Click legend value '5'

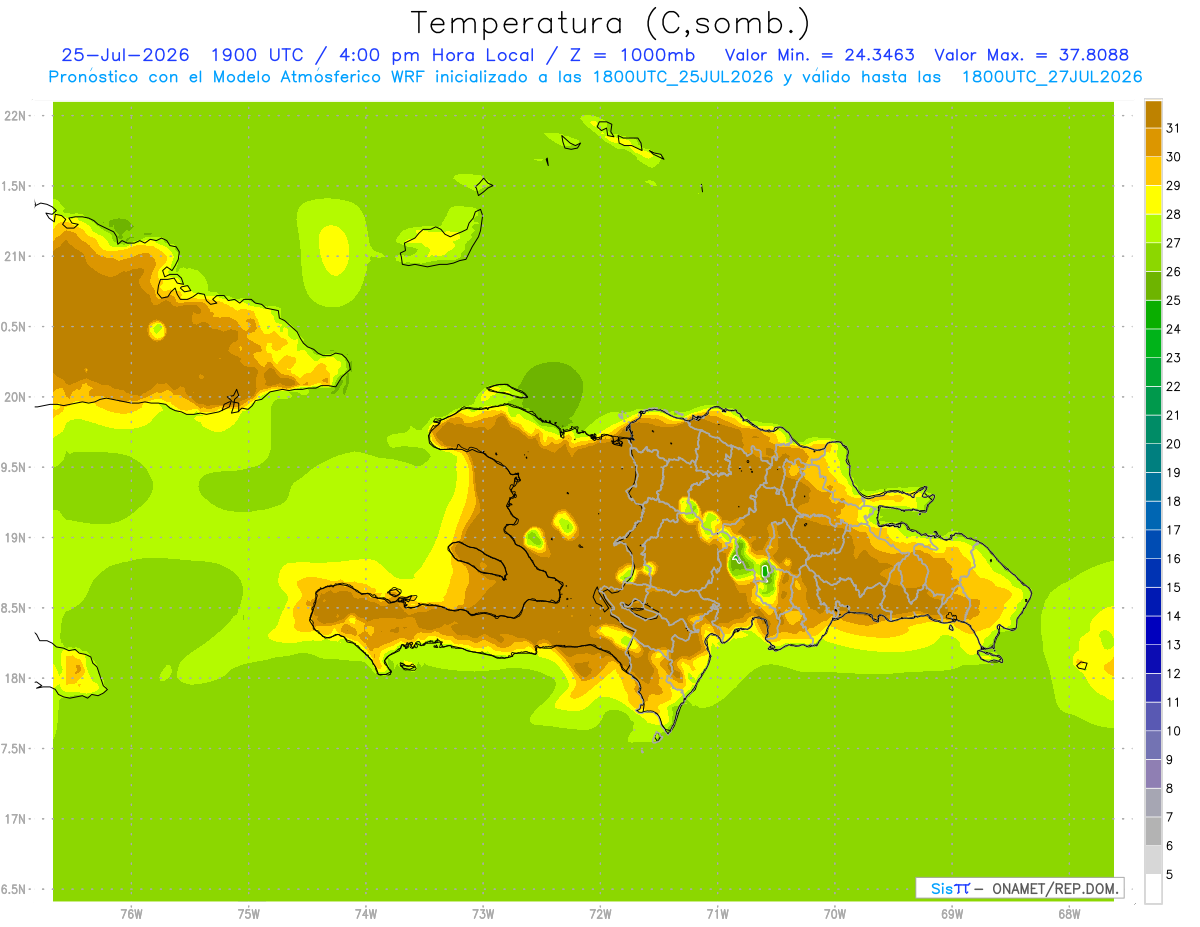pos(1170,875)
